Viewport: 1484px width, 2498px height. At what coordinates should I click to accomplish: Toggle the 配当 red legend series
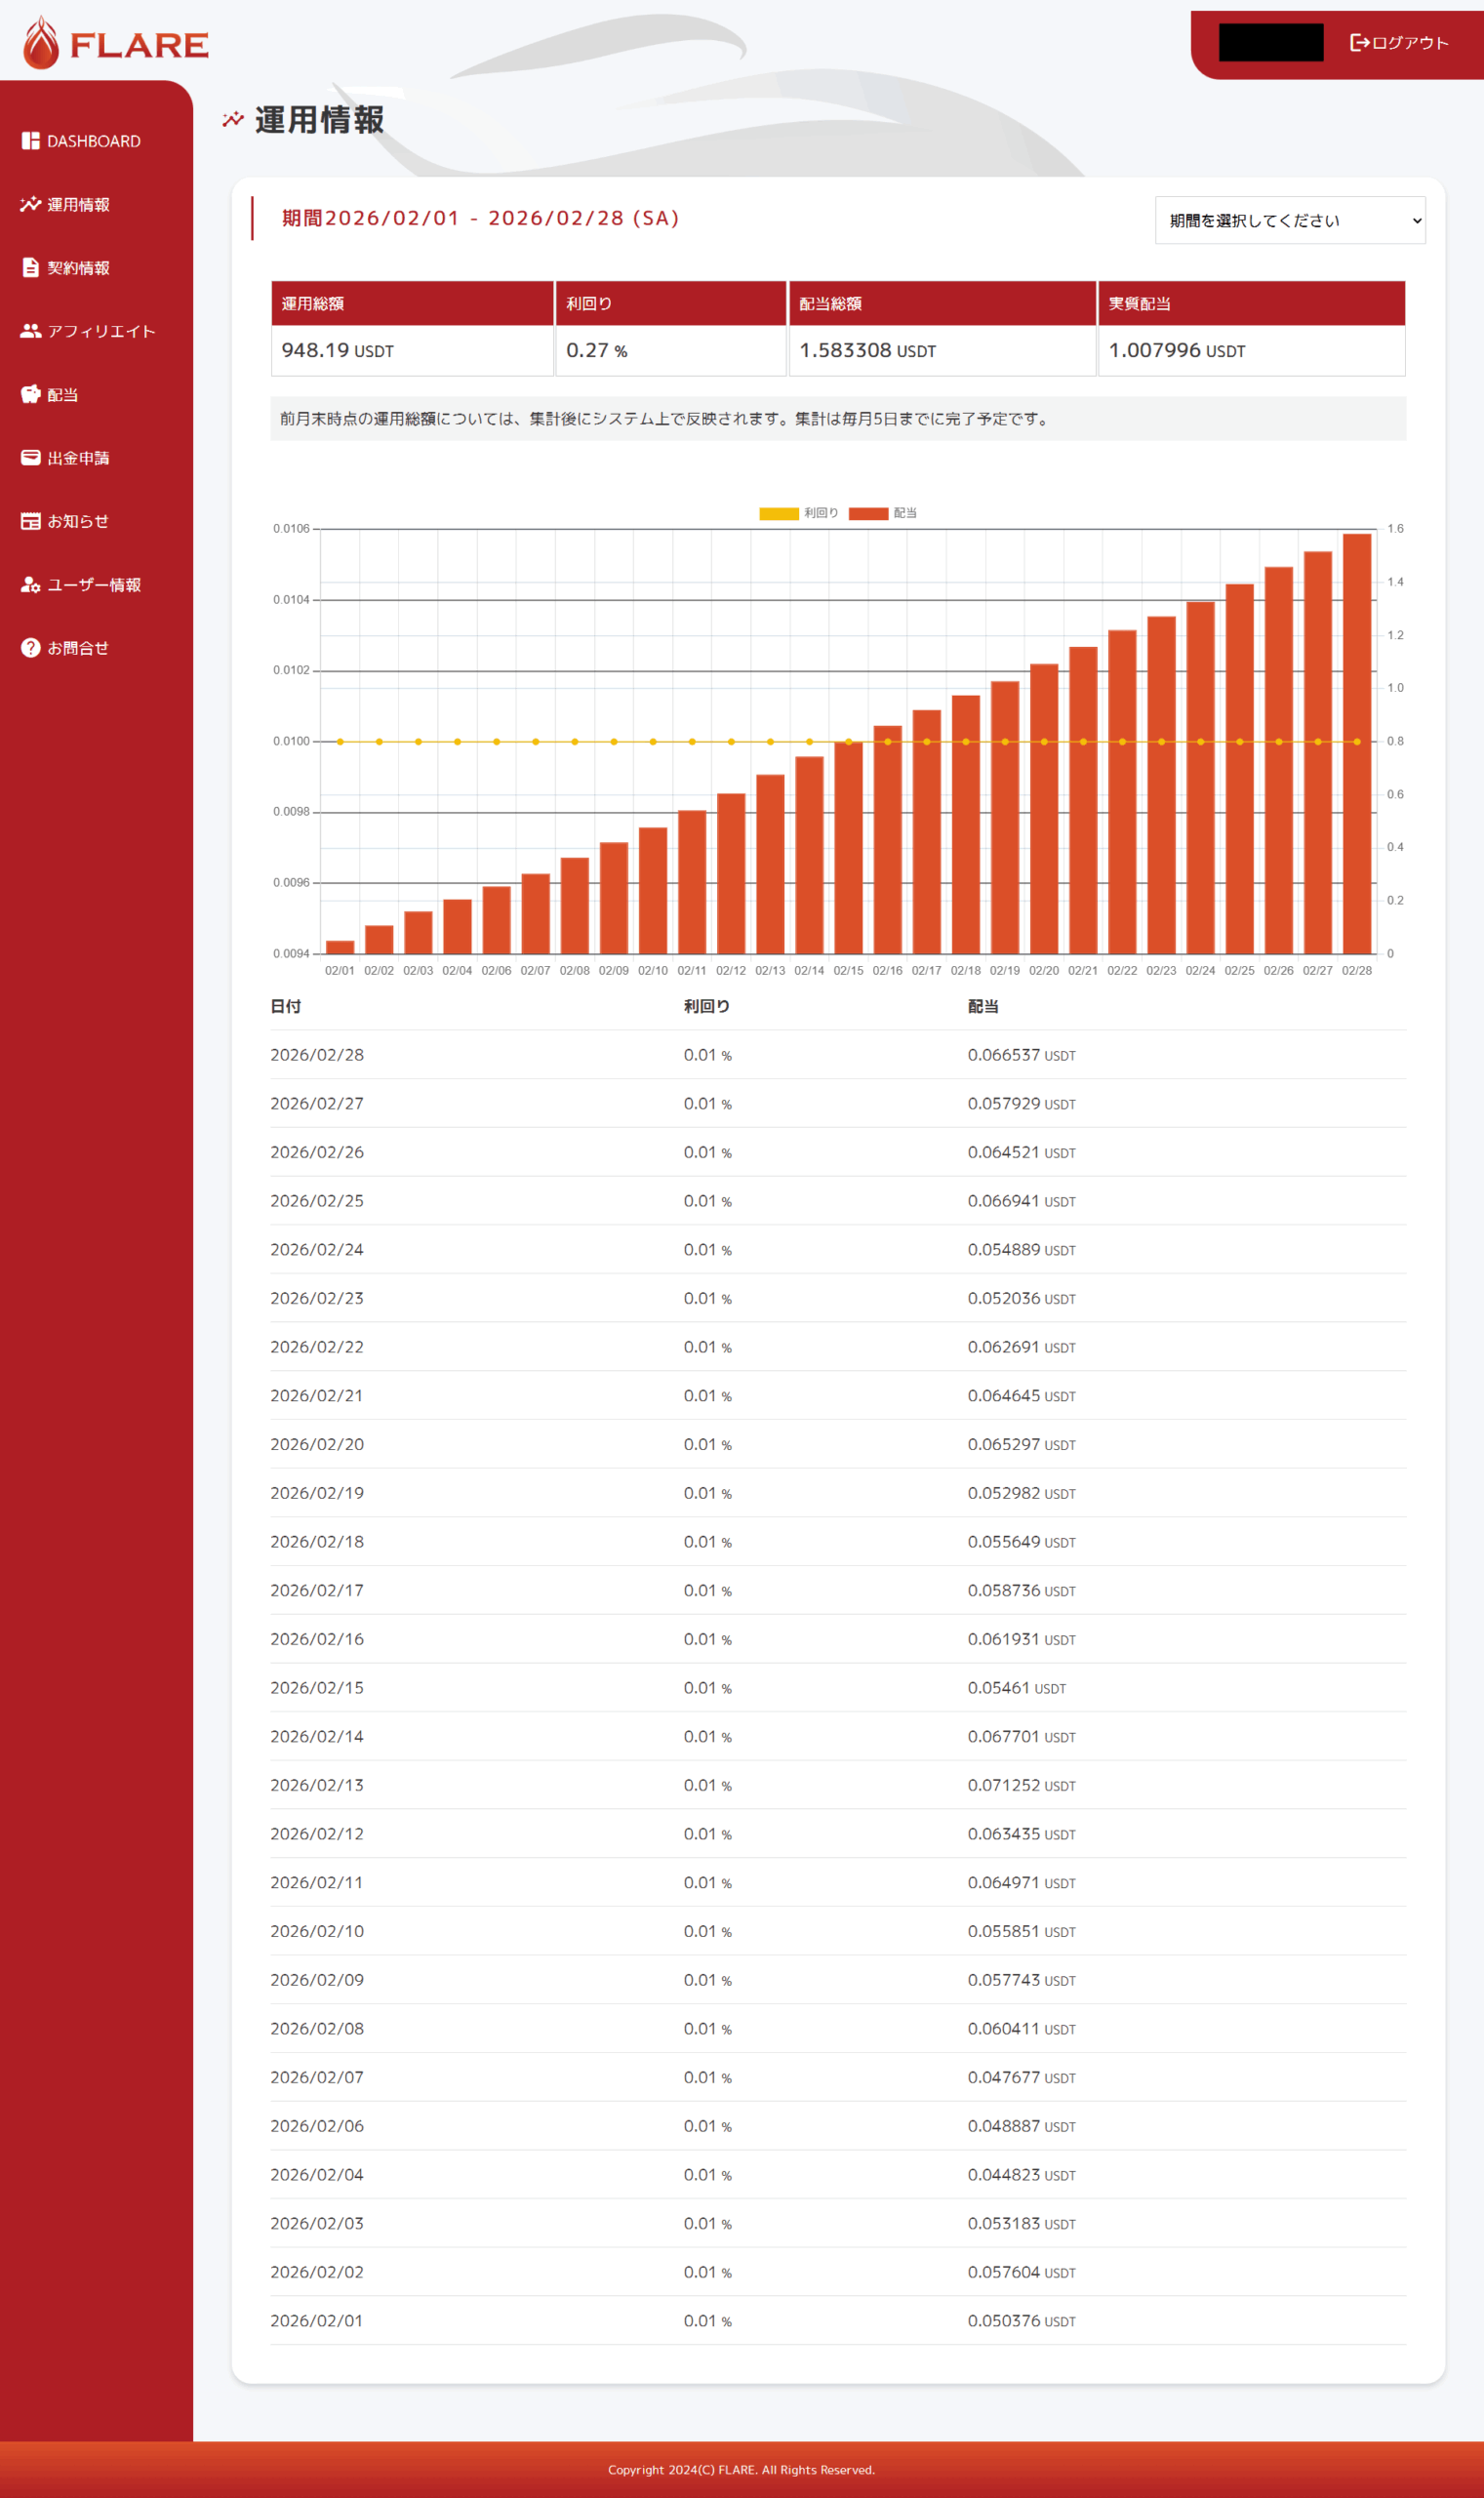[x=882, y=514]
